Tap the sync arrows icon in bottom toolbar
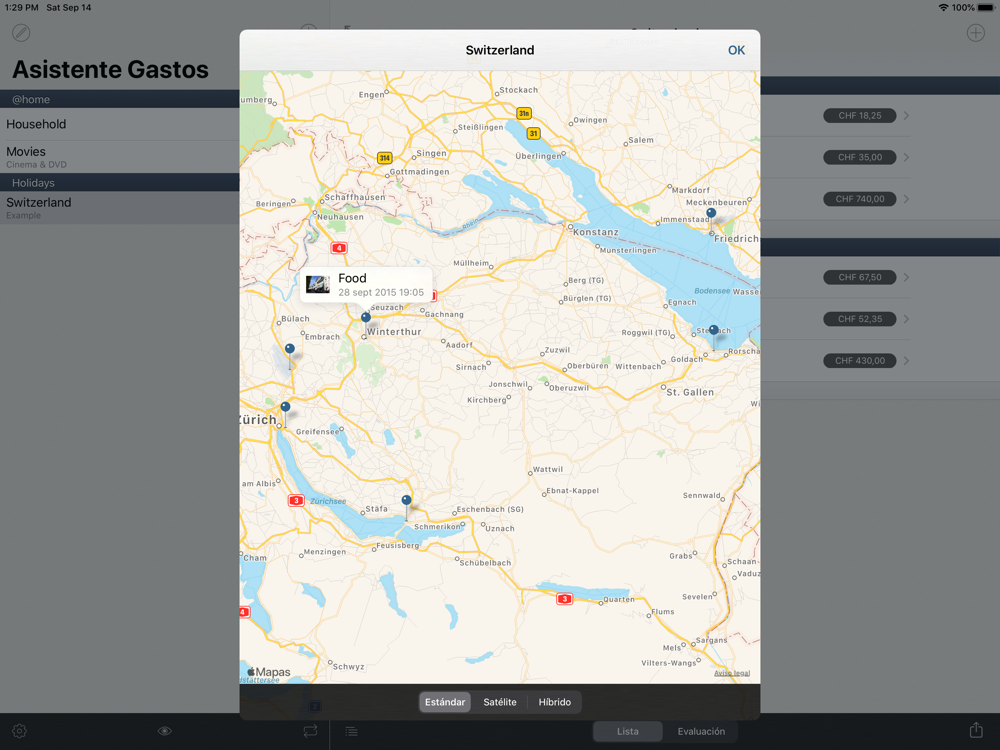 tap(311, 731)
